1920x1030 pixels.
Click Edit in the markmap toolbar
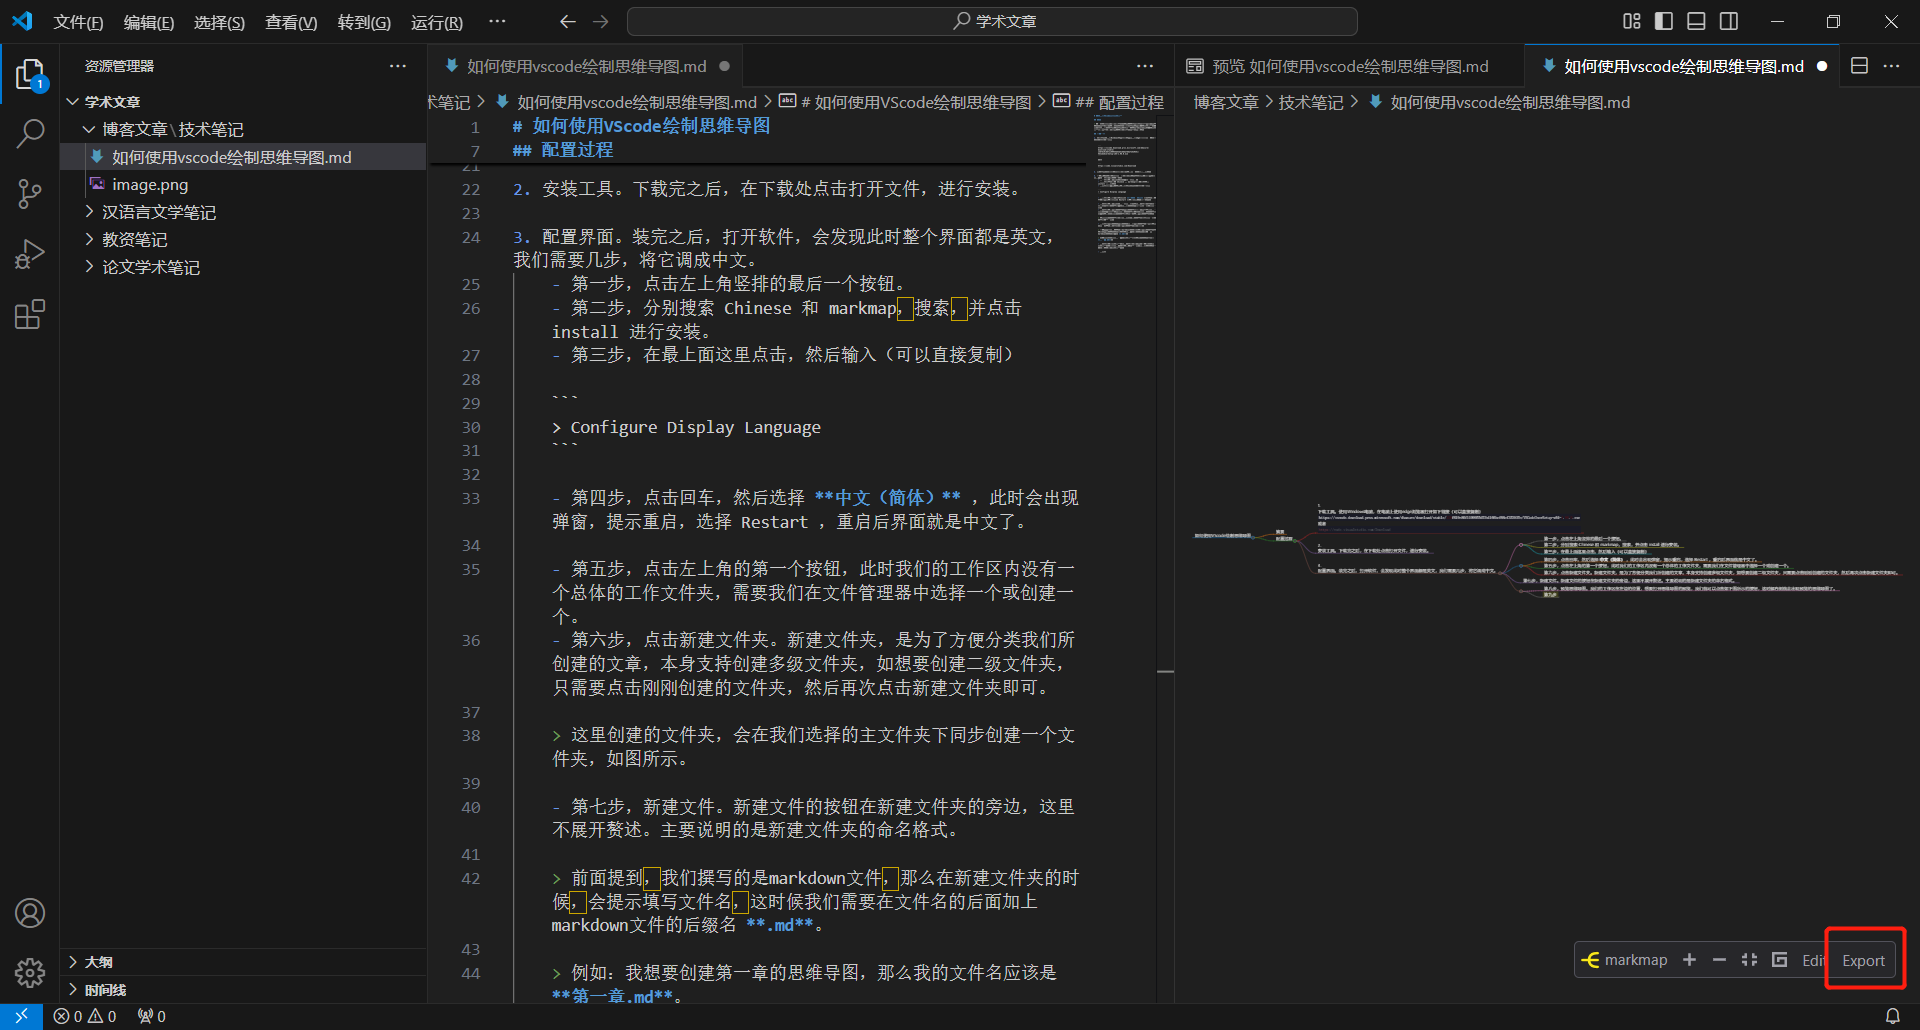point(1813,960)
